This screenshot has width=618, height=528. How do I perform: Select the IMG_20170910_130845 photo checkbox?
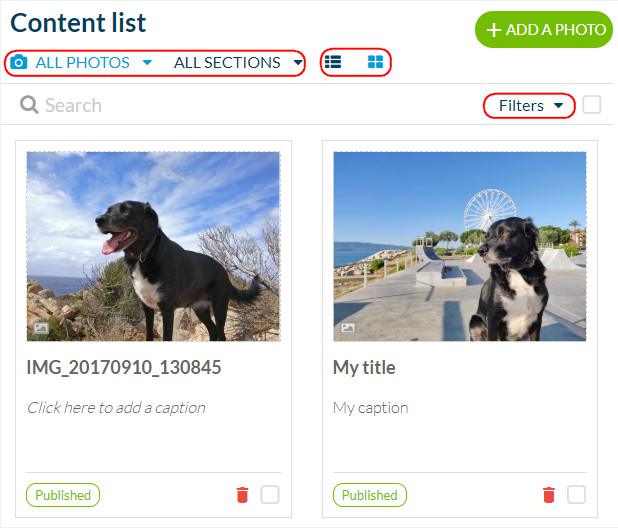tap(270, 495)
